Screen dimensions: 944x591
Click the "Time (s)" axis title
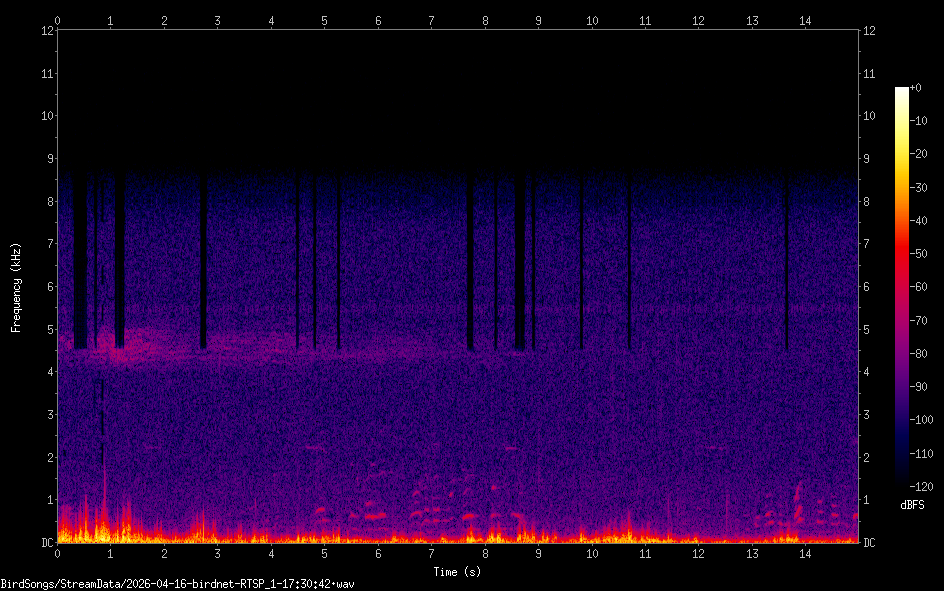pyautogui.click(x=456, y=571)
